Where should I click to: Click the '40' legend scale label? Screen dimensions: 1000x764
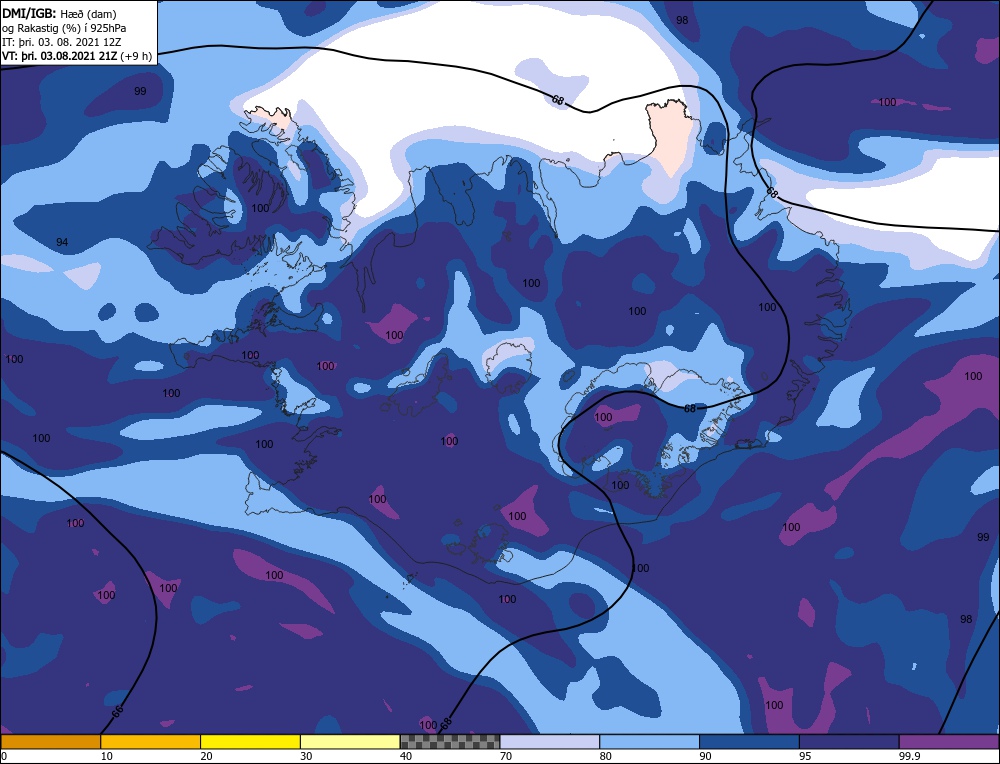[406, 756]
